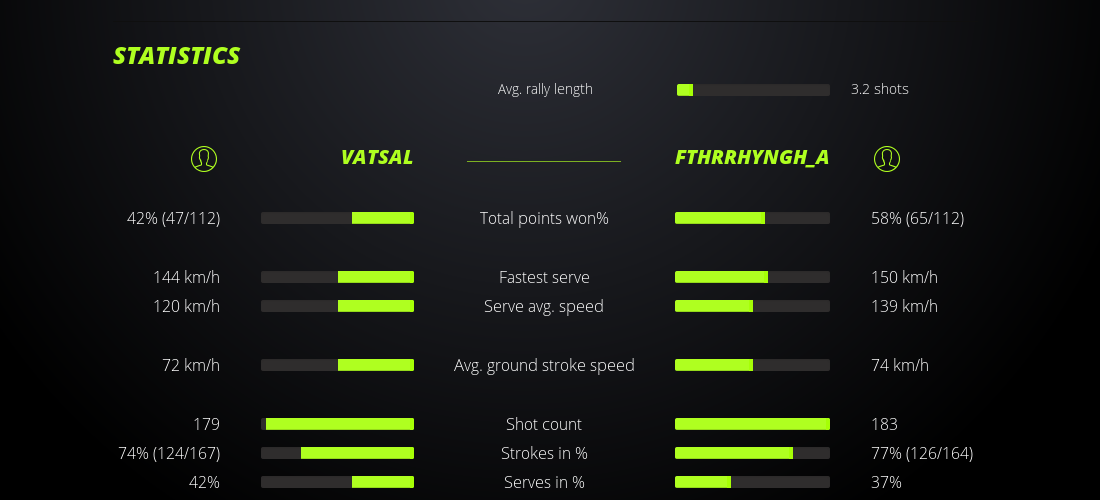This screenshot has width=1100, height=500.
Task: Click the Fastest serve label
Action: point(544,277)
